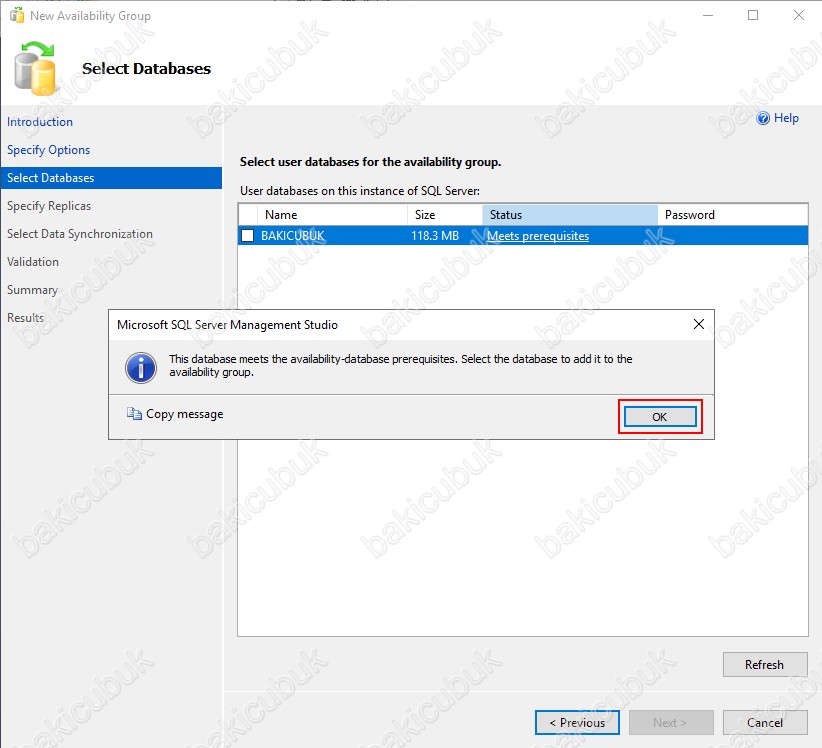Cancel the New Availability Group wizard

765,723
